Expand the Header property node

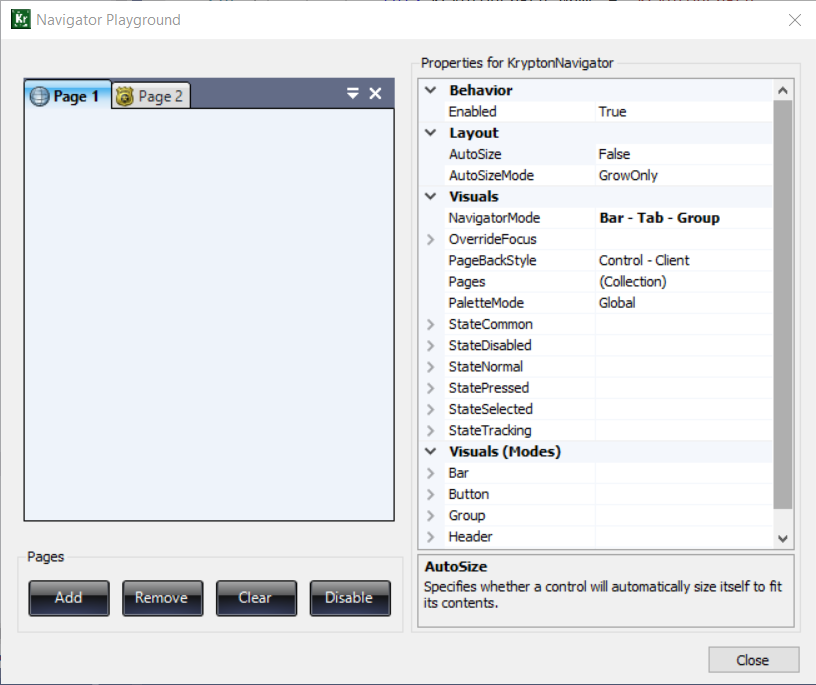click(x=430, y=537)
